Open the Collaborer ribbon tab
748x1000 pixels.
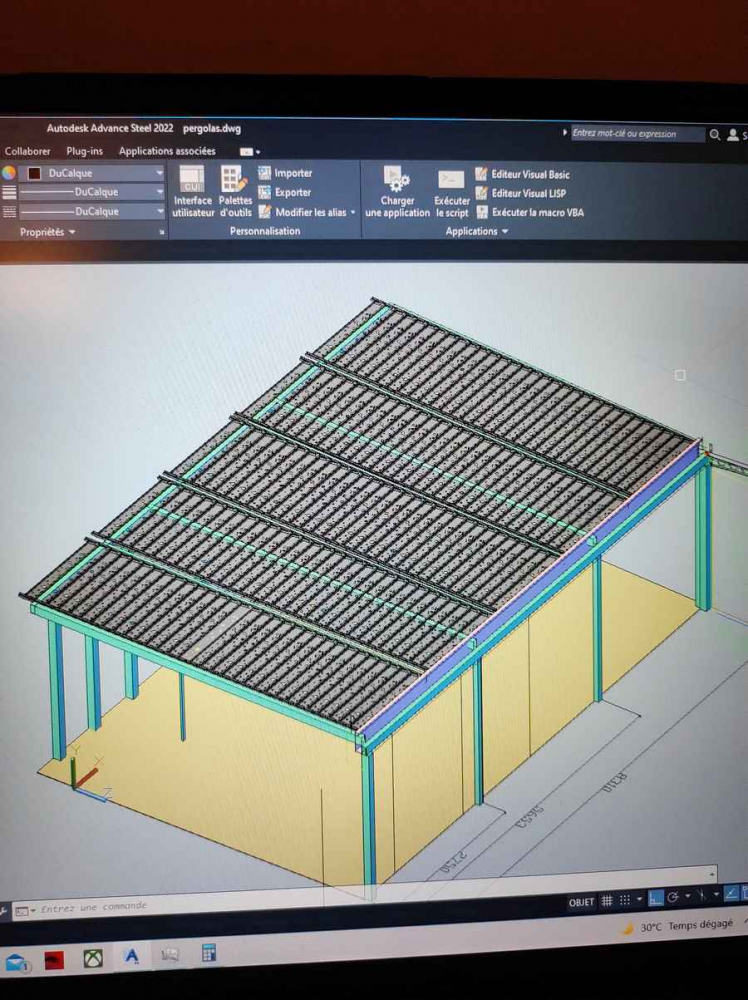click(x=27, y=151)
